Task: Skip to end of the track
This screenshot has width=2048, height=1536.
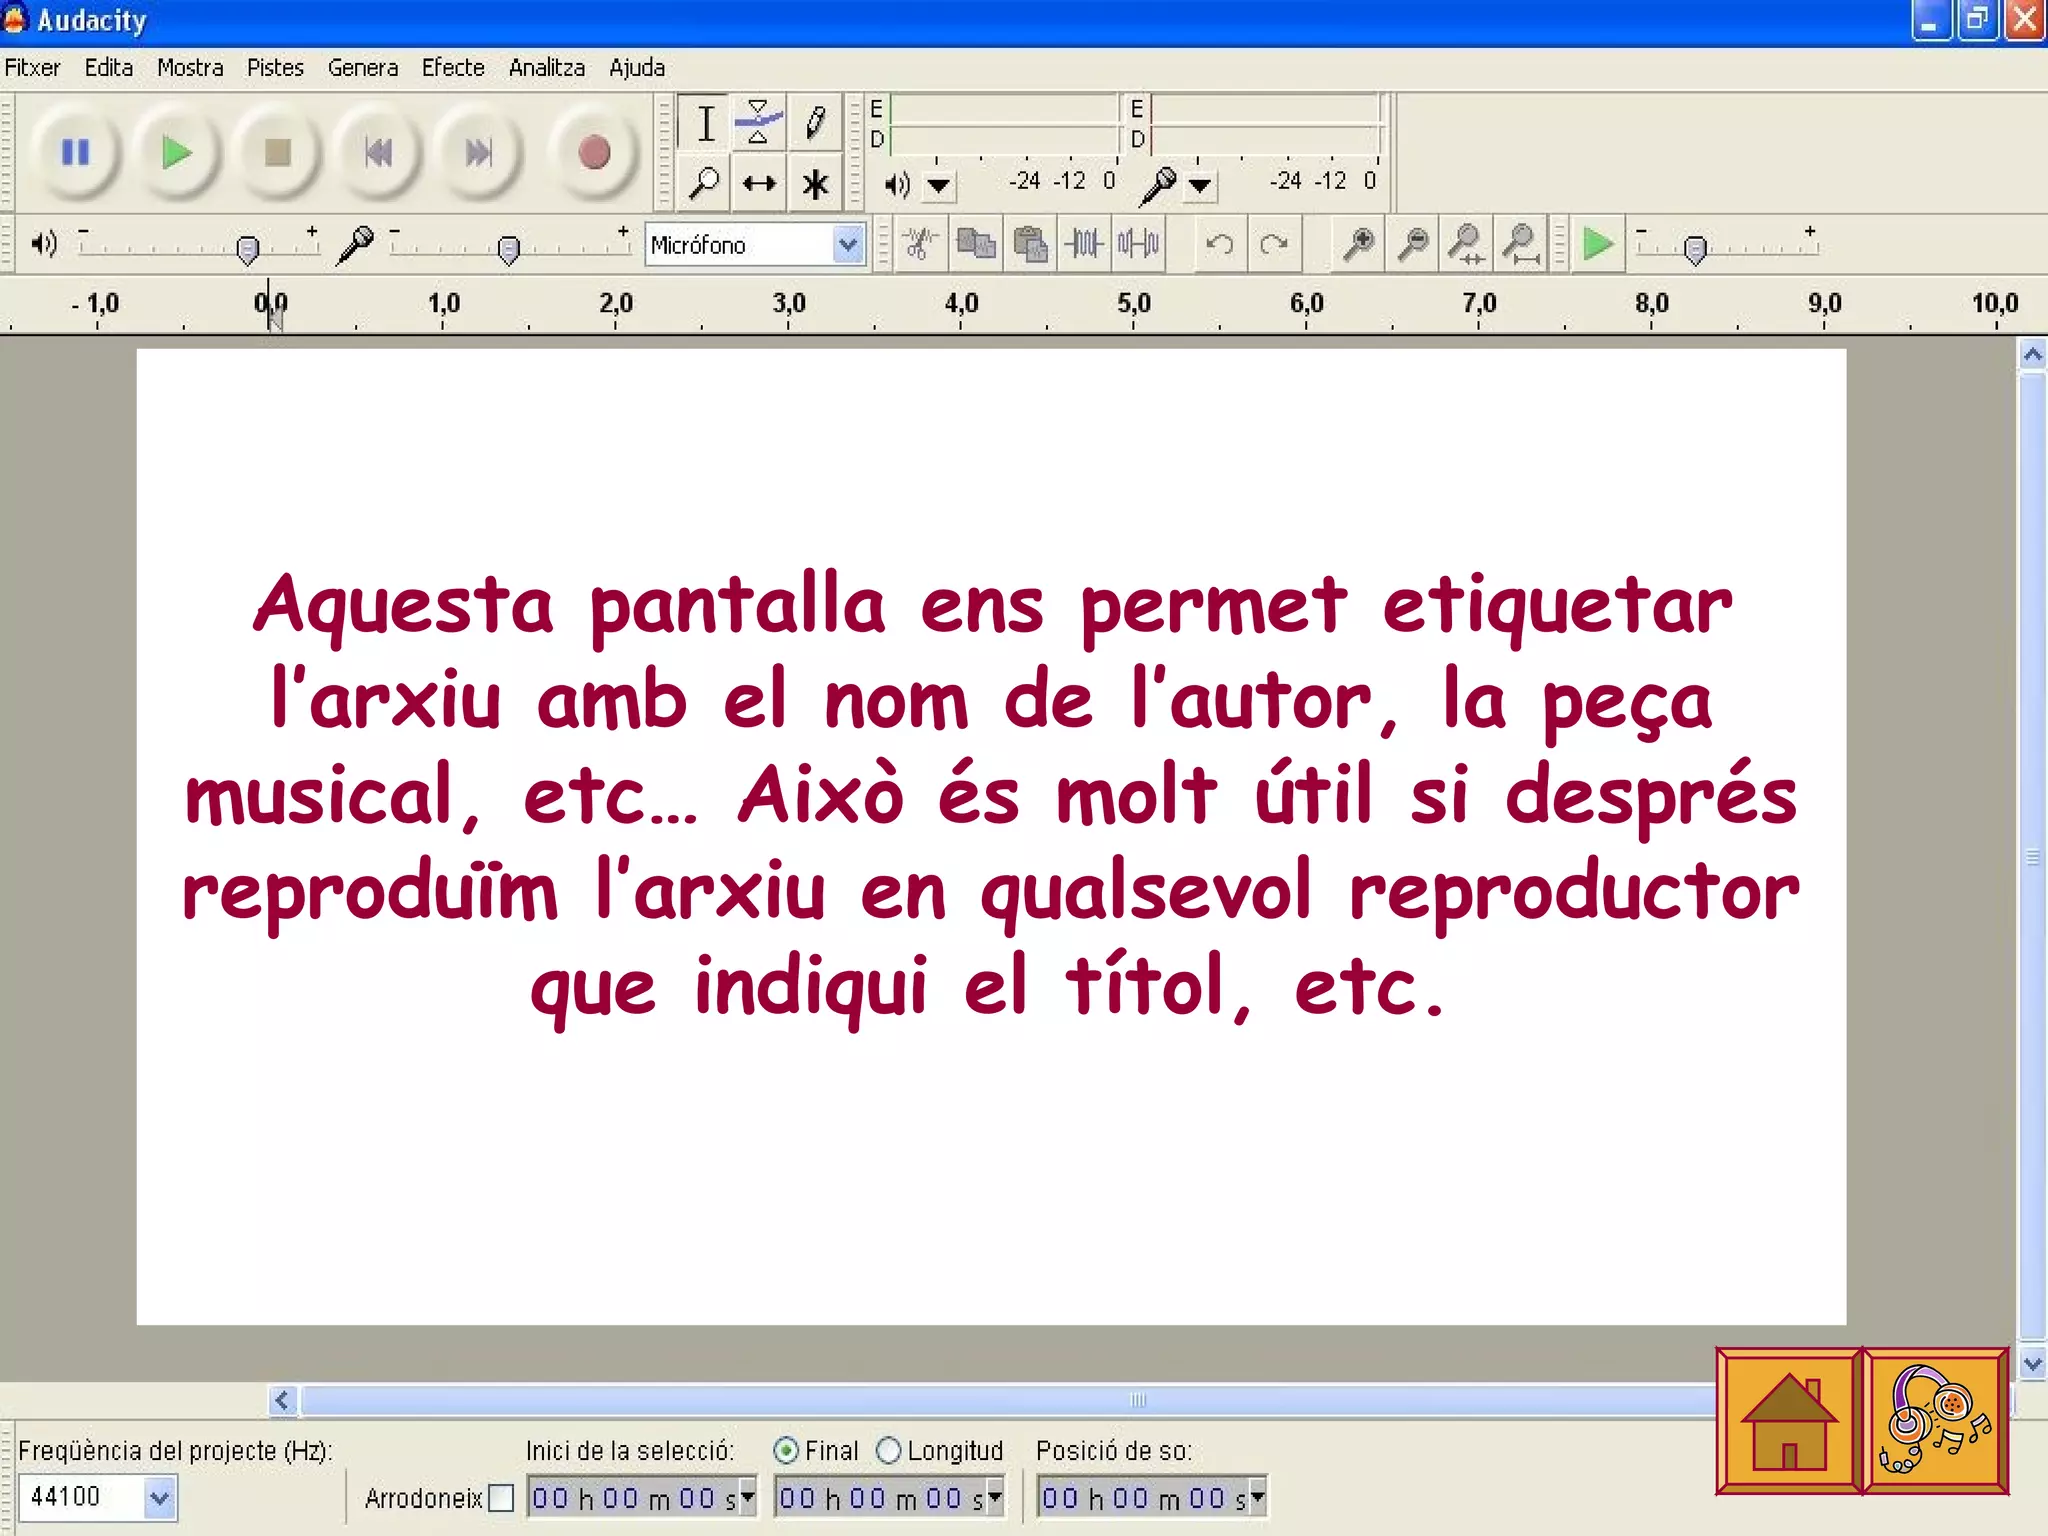Action: pyautogui.click(x=479, y=153)
